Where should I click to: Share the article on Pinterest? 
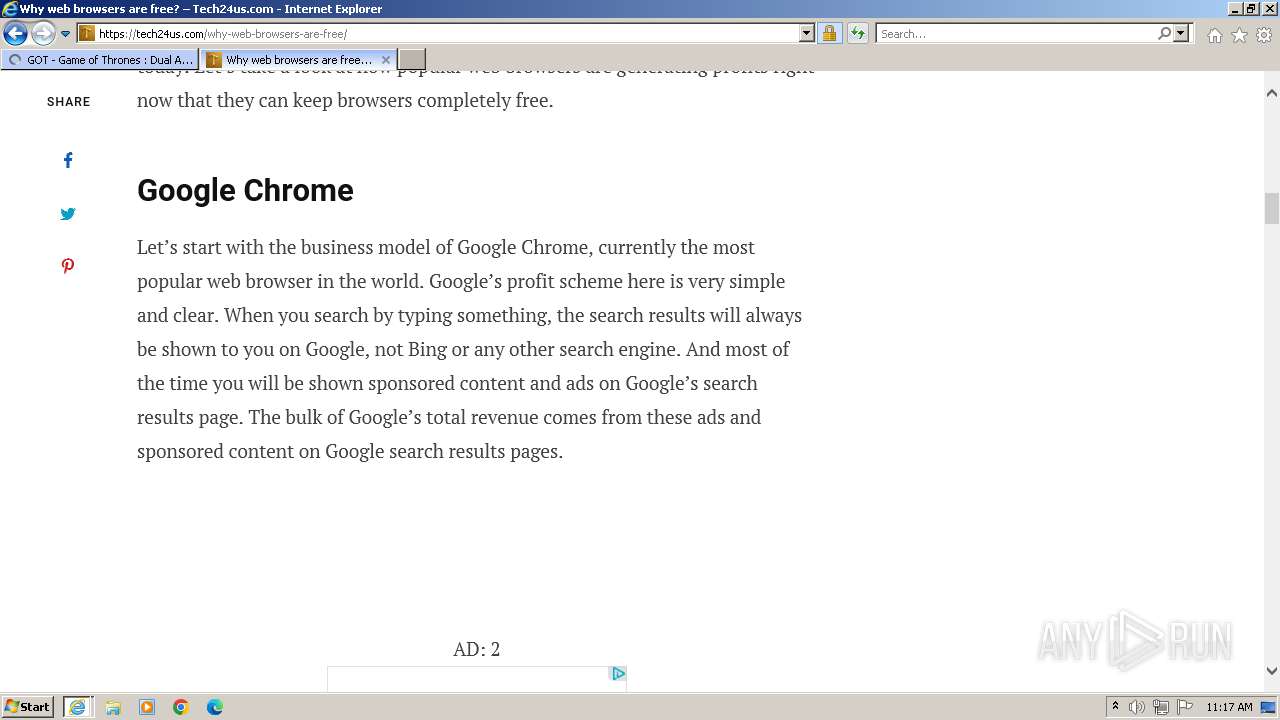click(x=68, y=266)
